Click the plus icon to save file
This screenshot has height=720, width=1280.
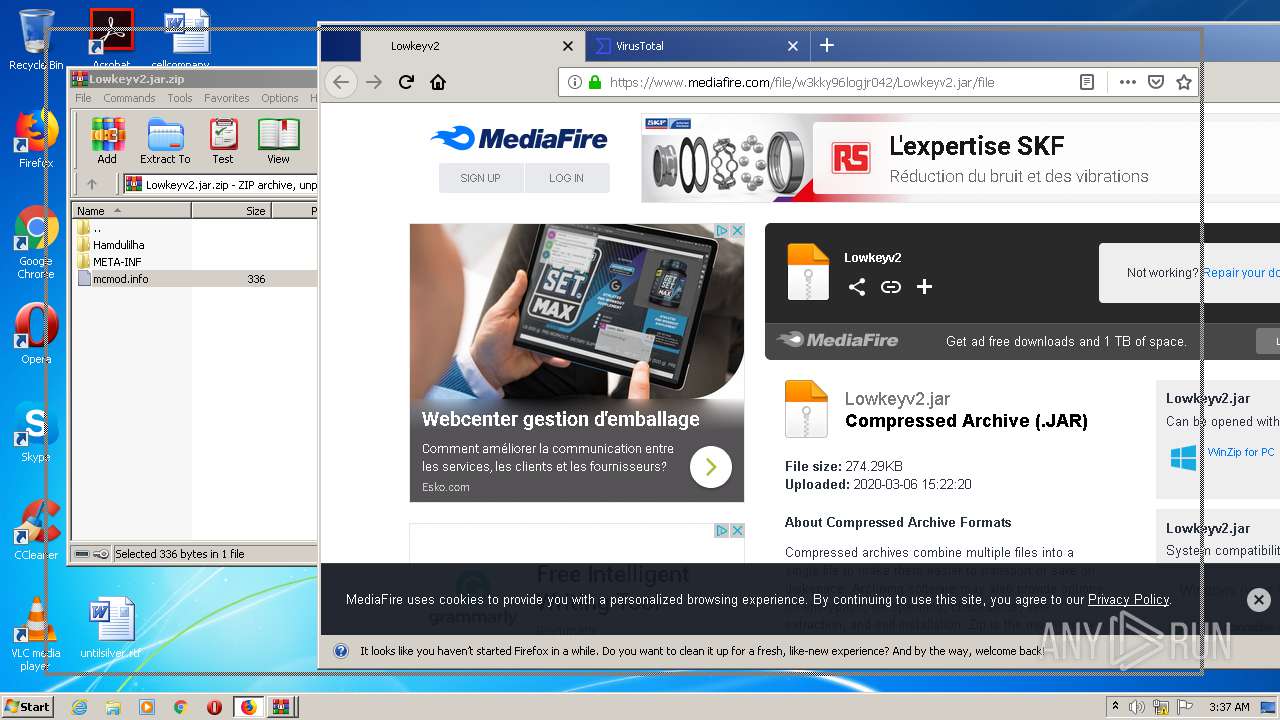(925, 287)
